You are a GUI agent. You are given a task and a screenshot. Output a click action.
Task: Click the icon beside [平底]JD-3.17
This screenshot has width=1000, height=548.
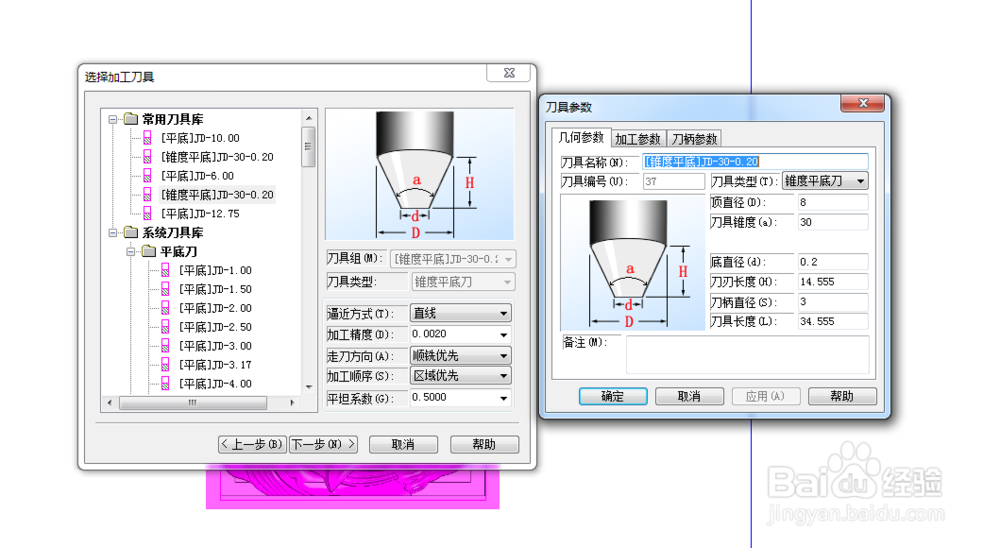165,365
